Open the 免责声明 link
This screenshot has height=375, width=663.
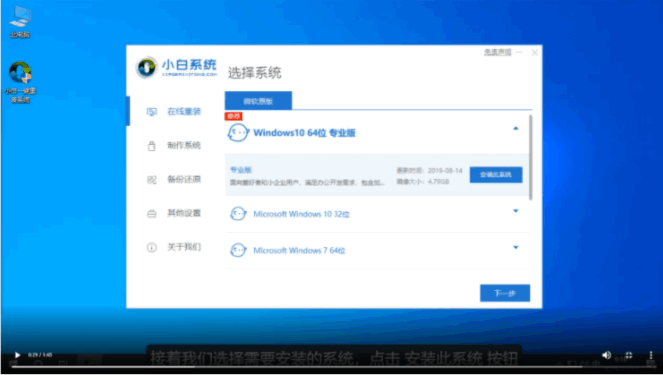point(497,52)
